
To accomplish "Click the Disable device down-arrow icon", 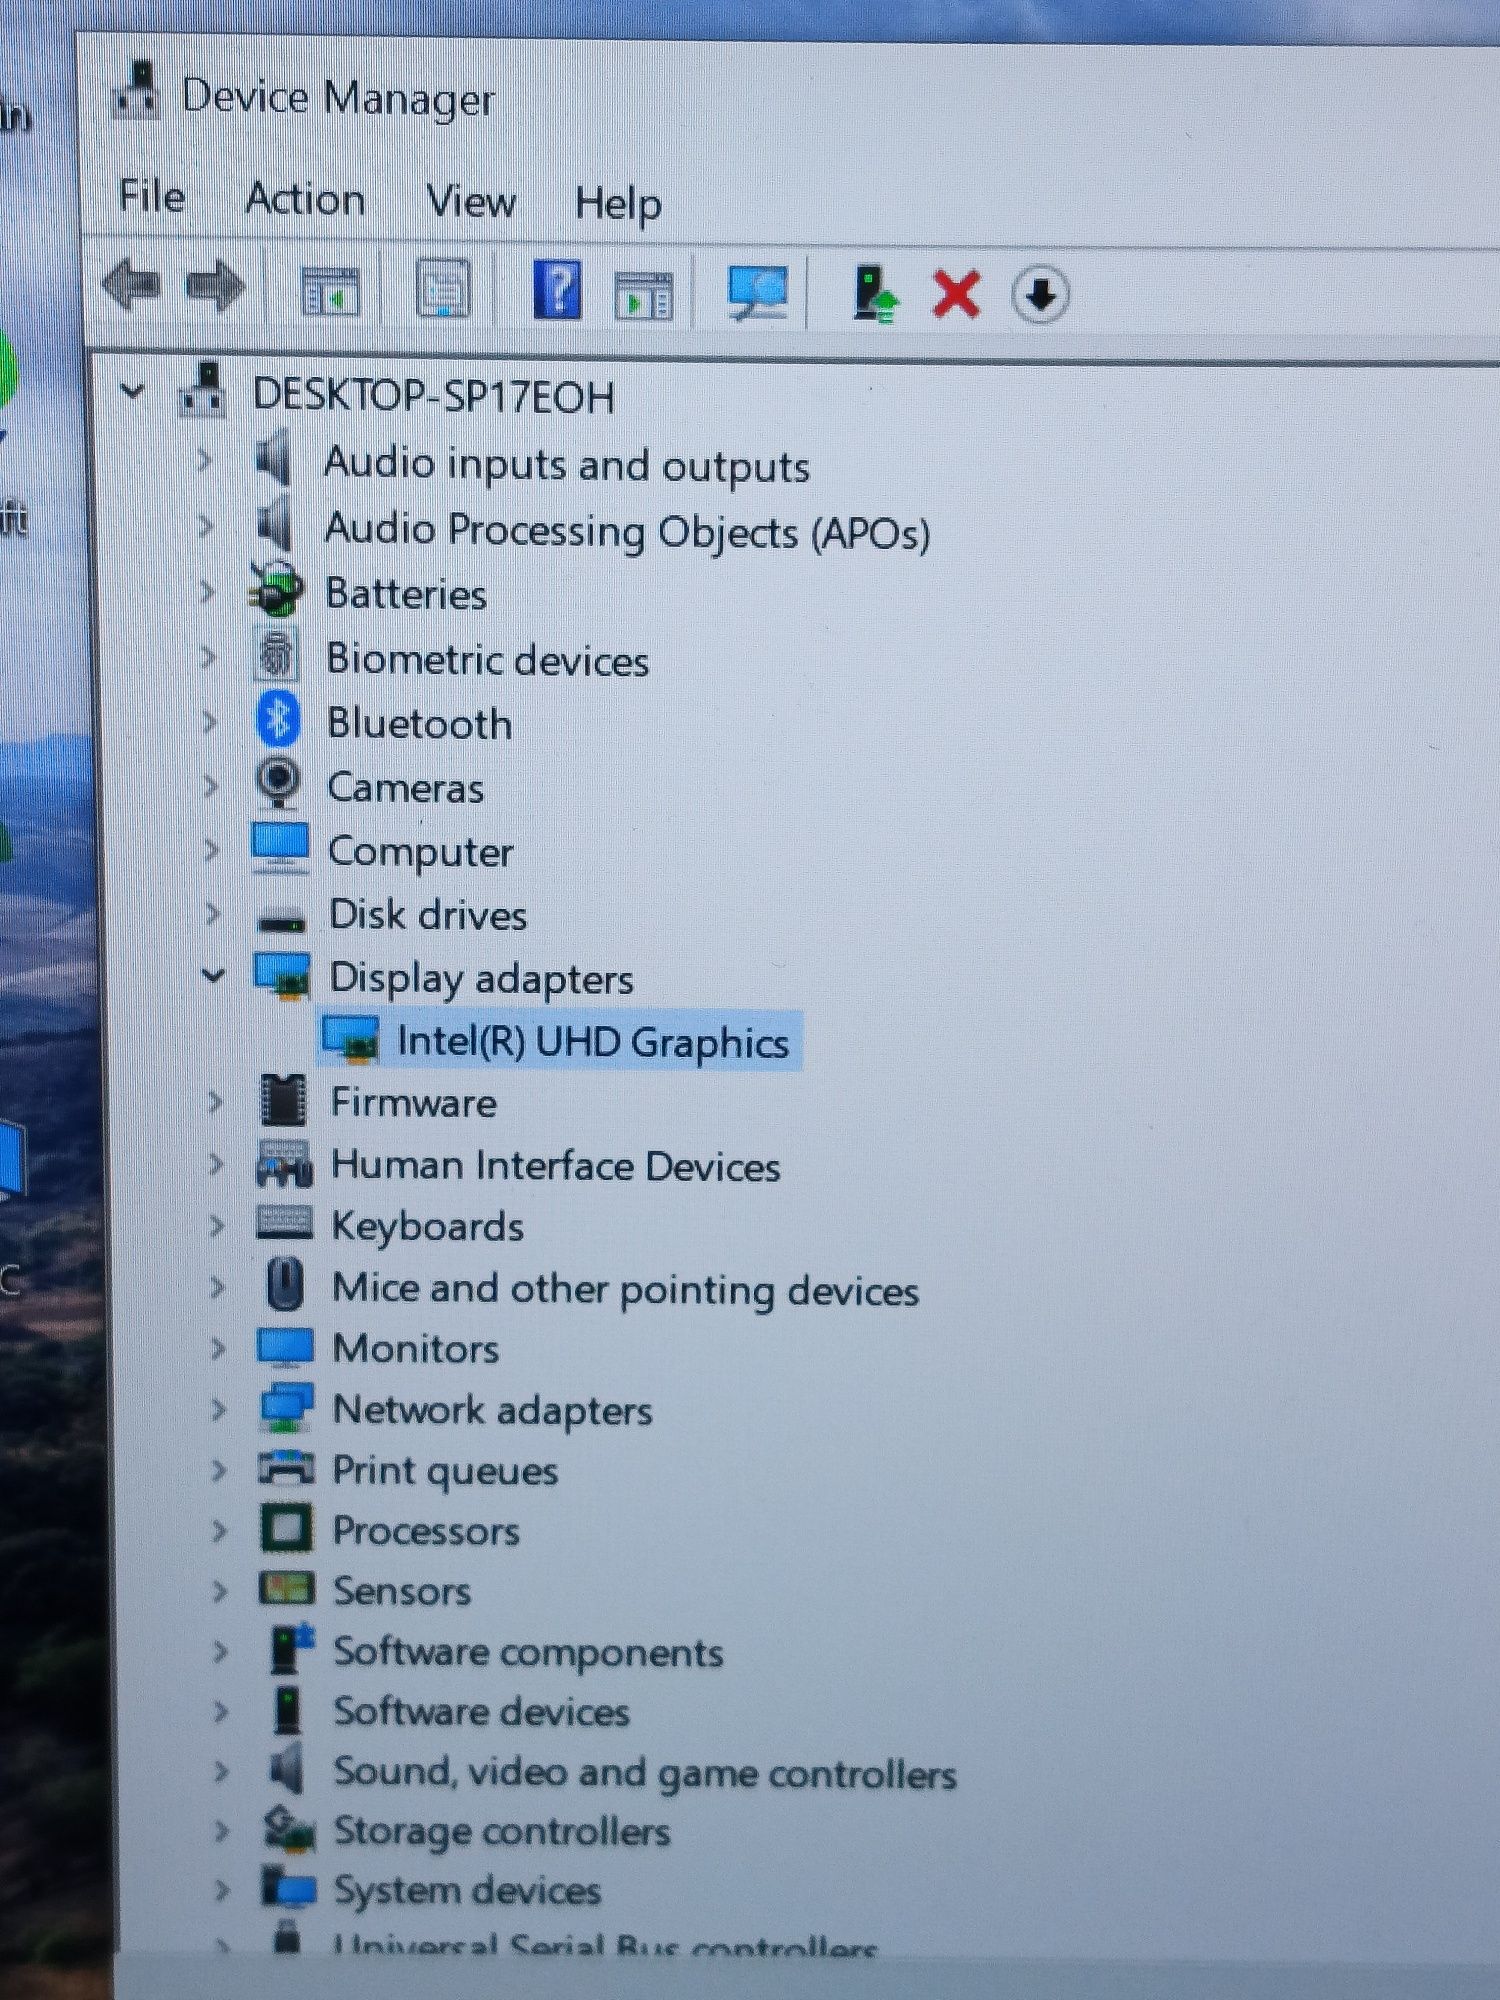I will 1040,295.
